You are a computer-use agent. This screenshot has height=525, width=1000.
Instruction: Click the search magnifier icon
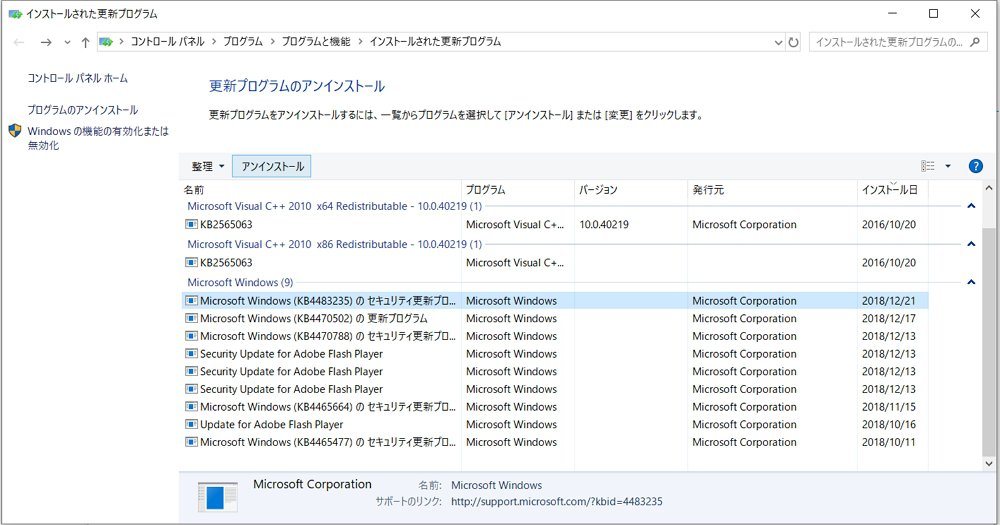[974, 42]
